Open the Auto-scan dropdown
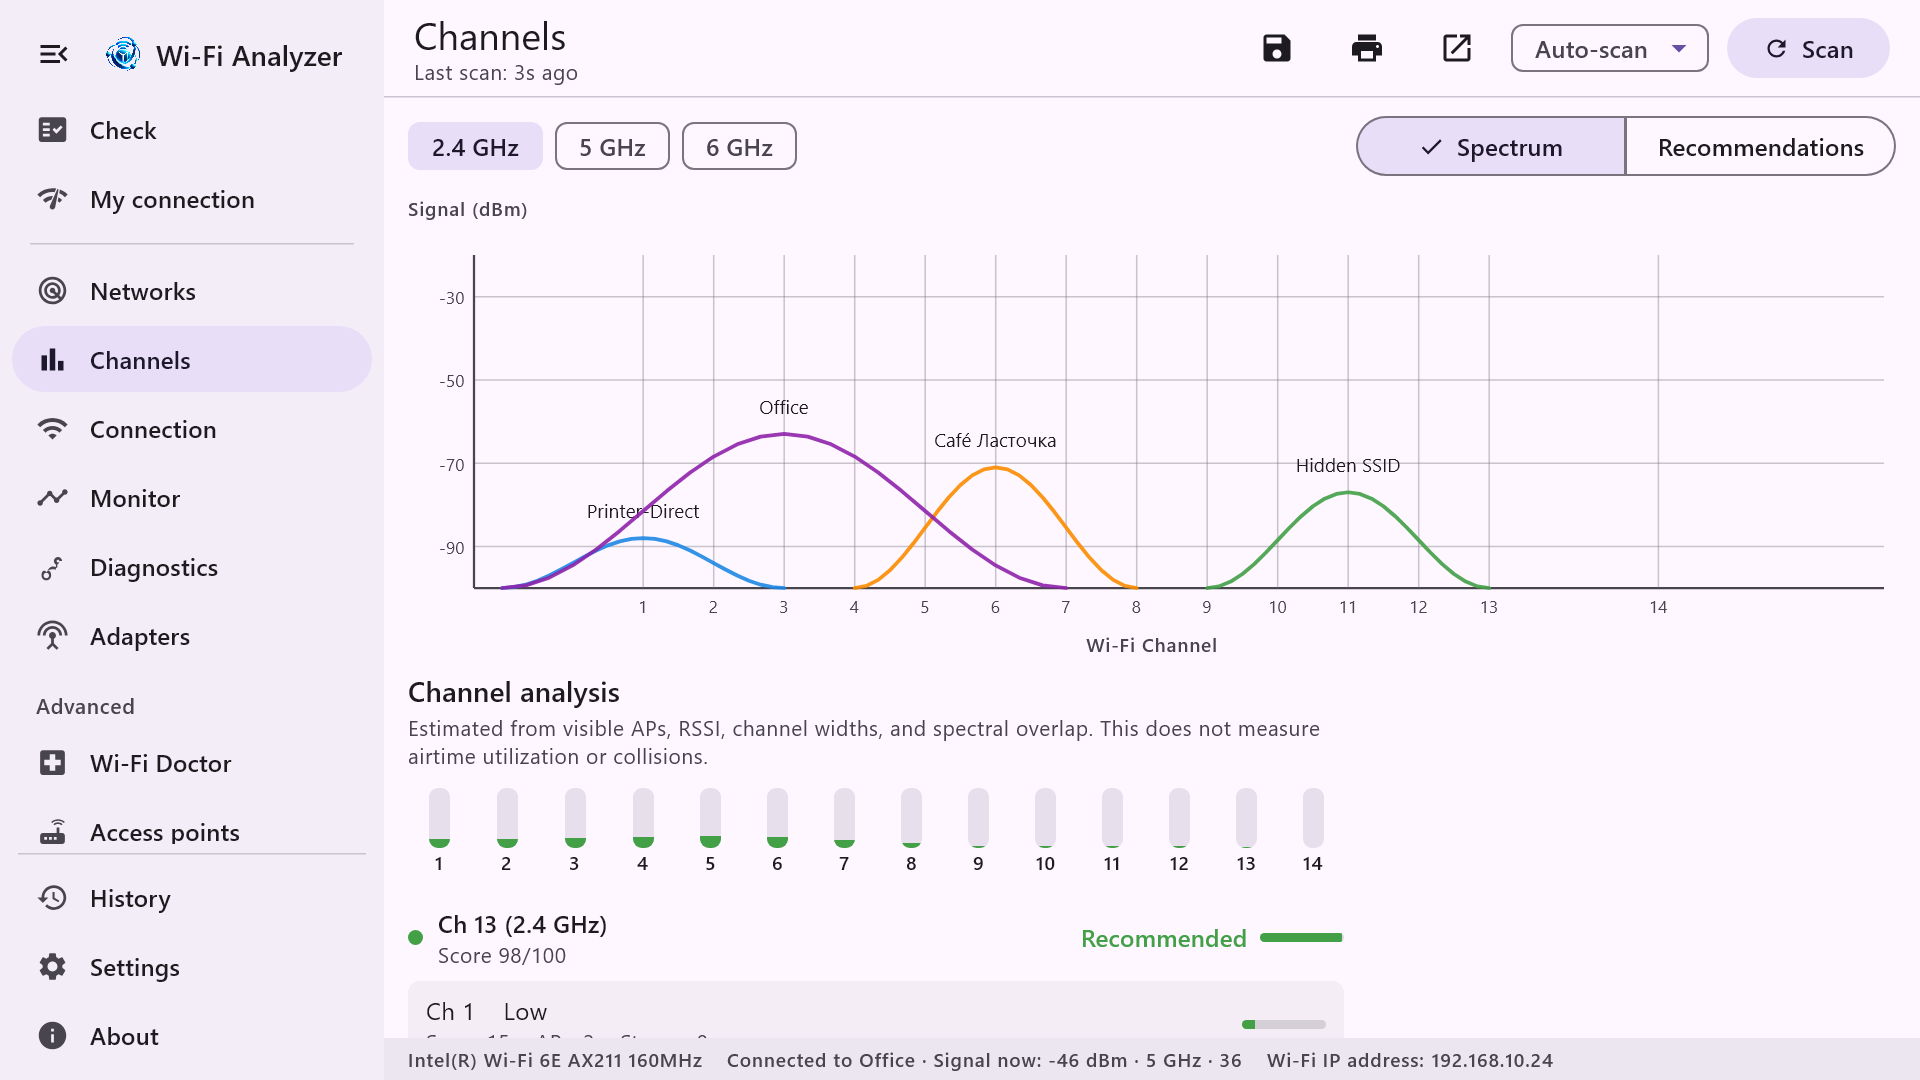The image size is (1920, 1080). coord(1609,49)
